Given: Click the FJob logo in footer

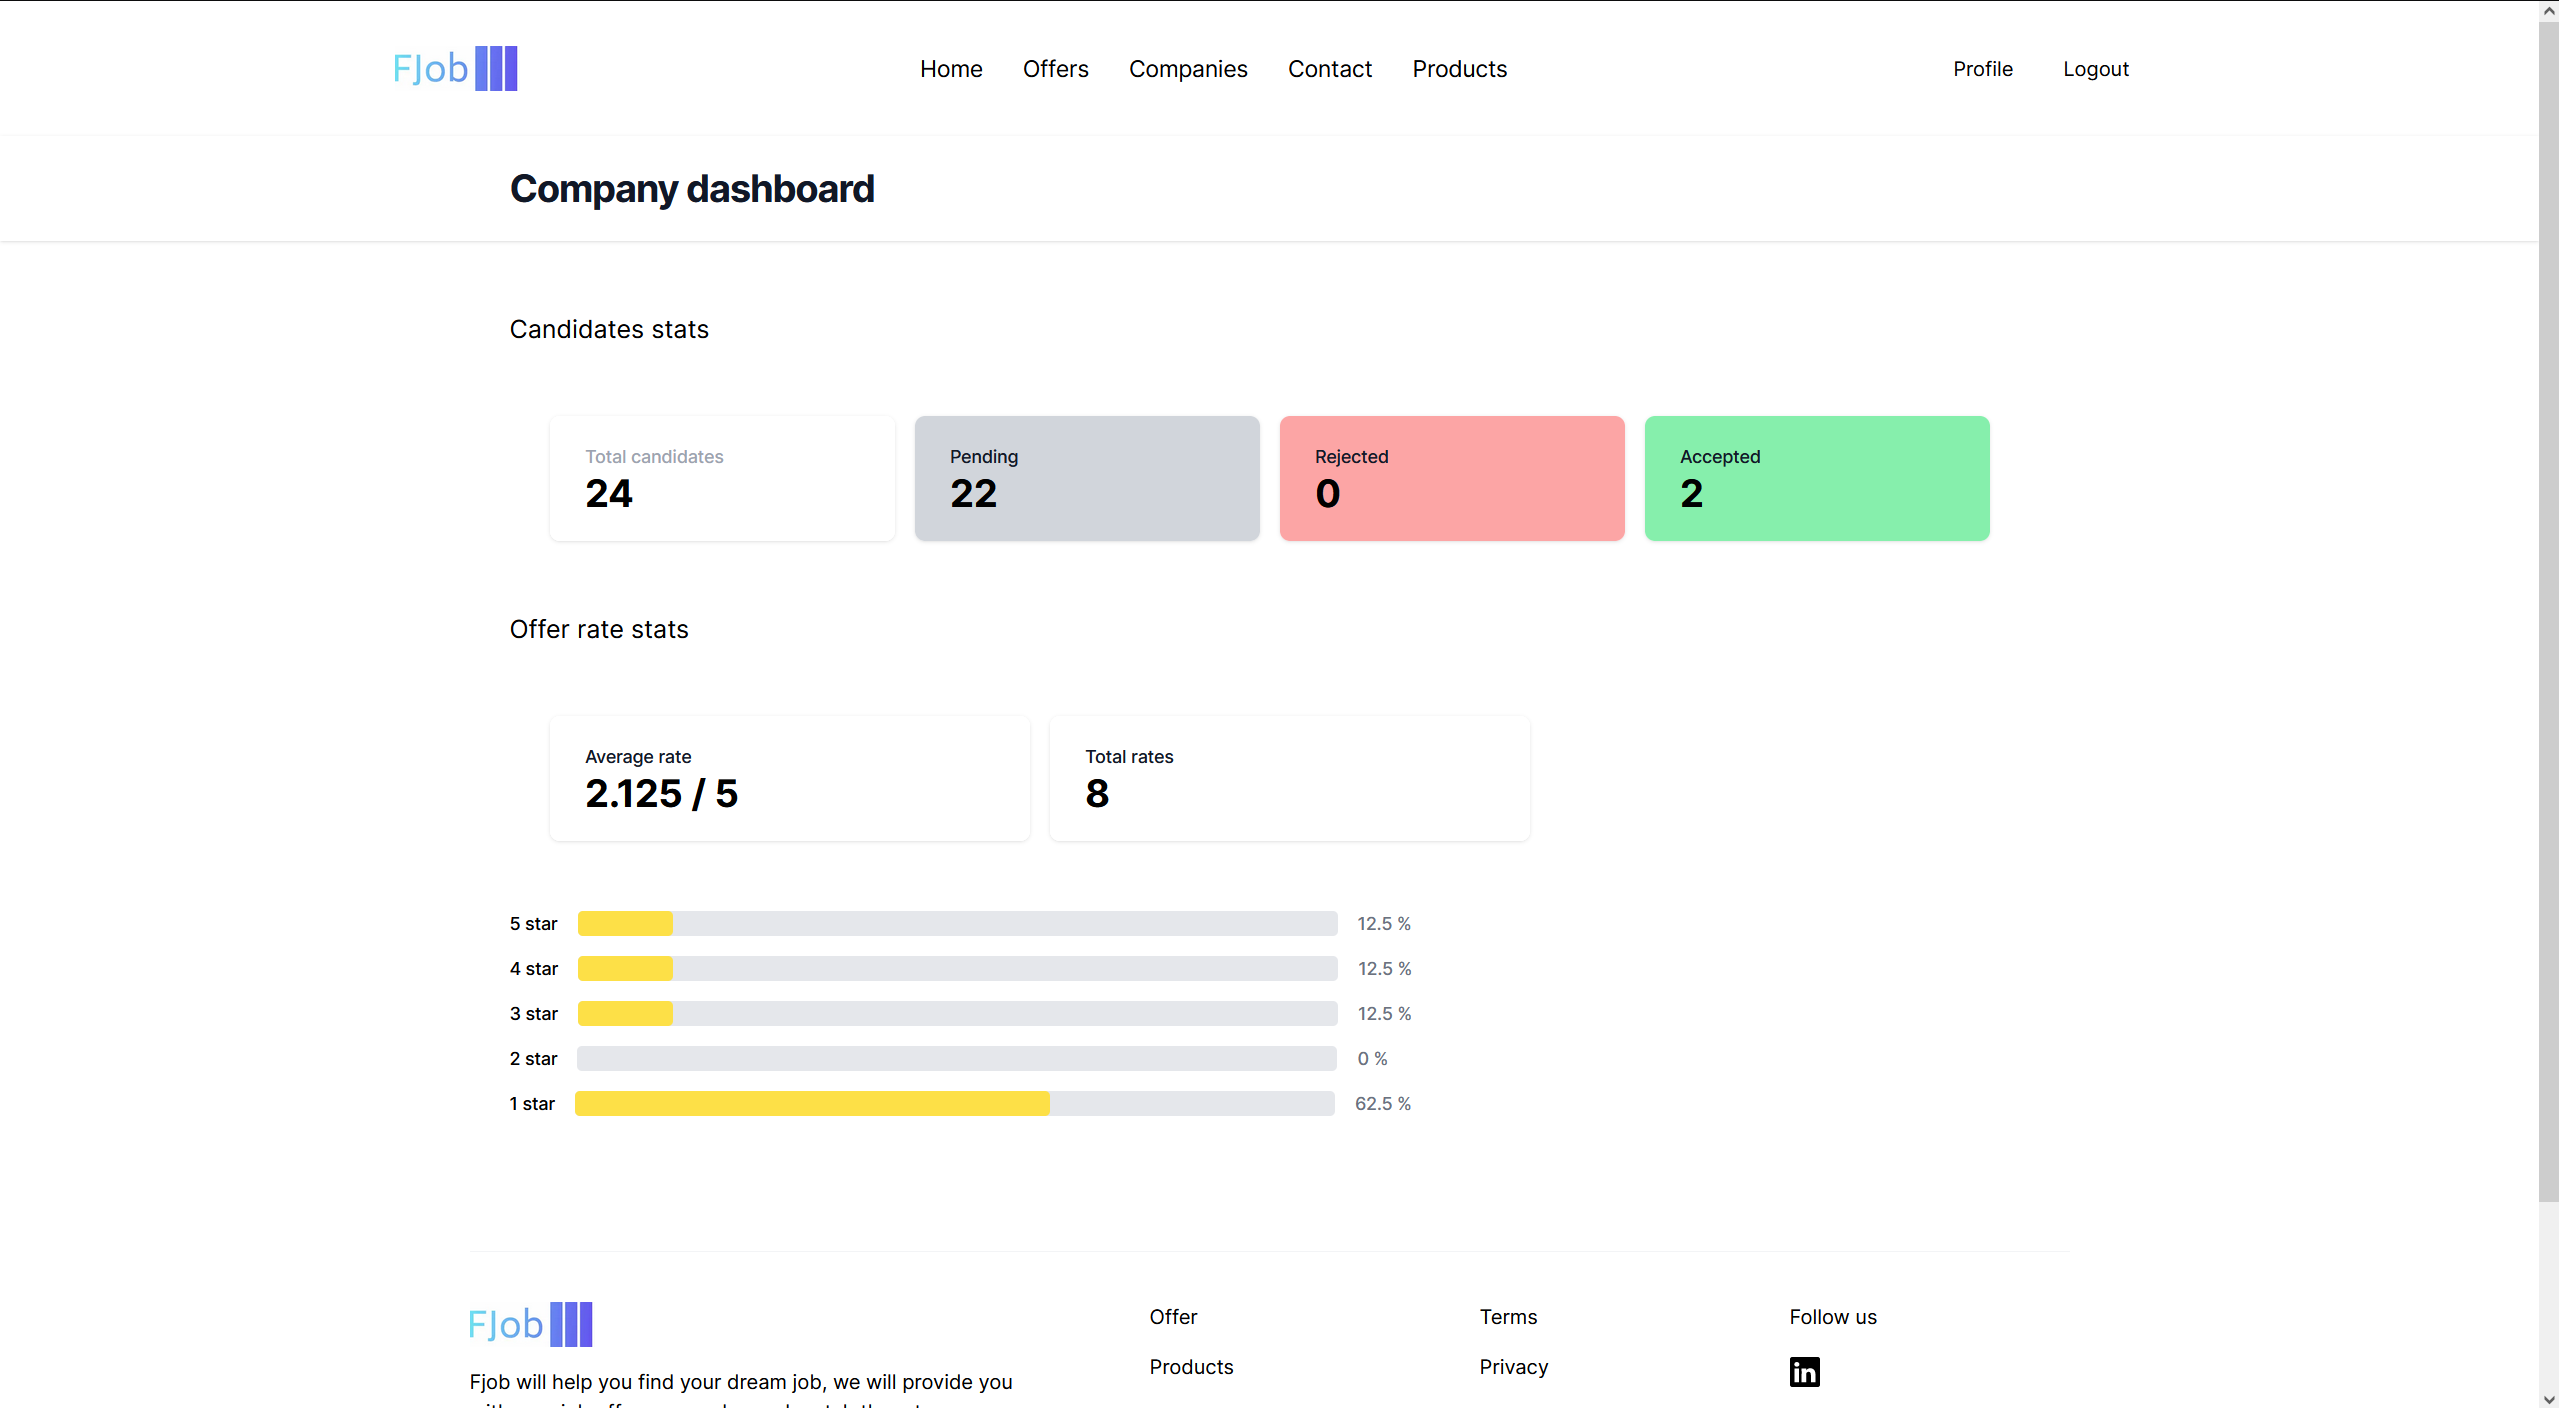Looking at the screenshot, I should point(530,1324).
